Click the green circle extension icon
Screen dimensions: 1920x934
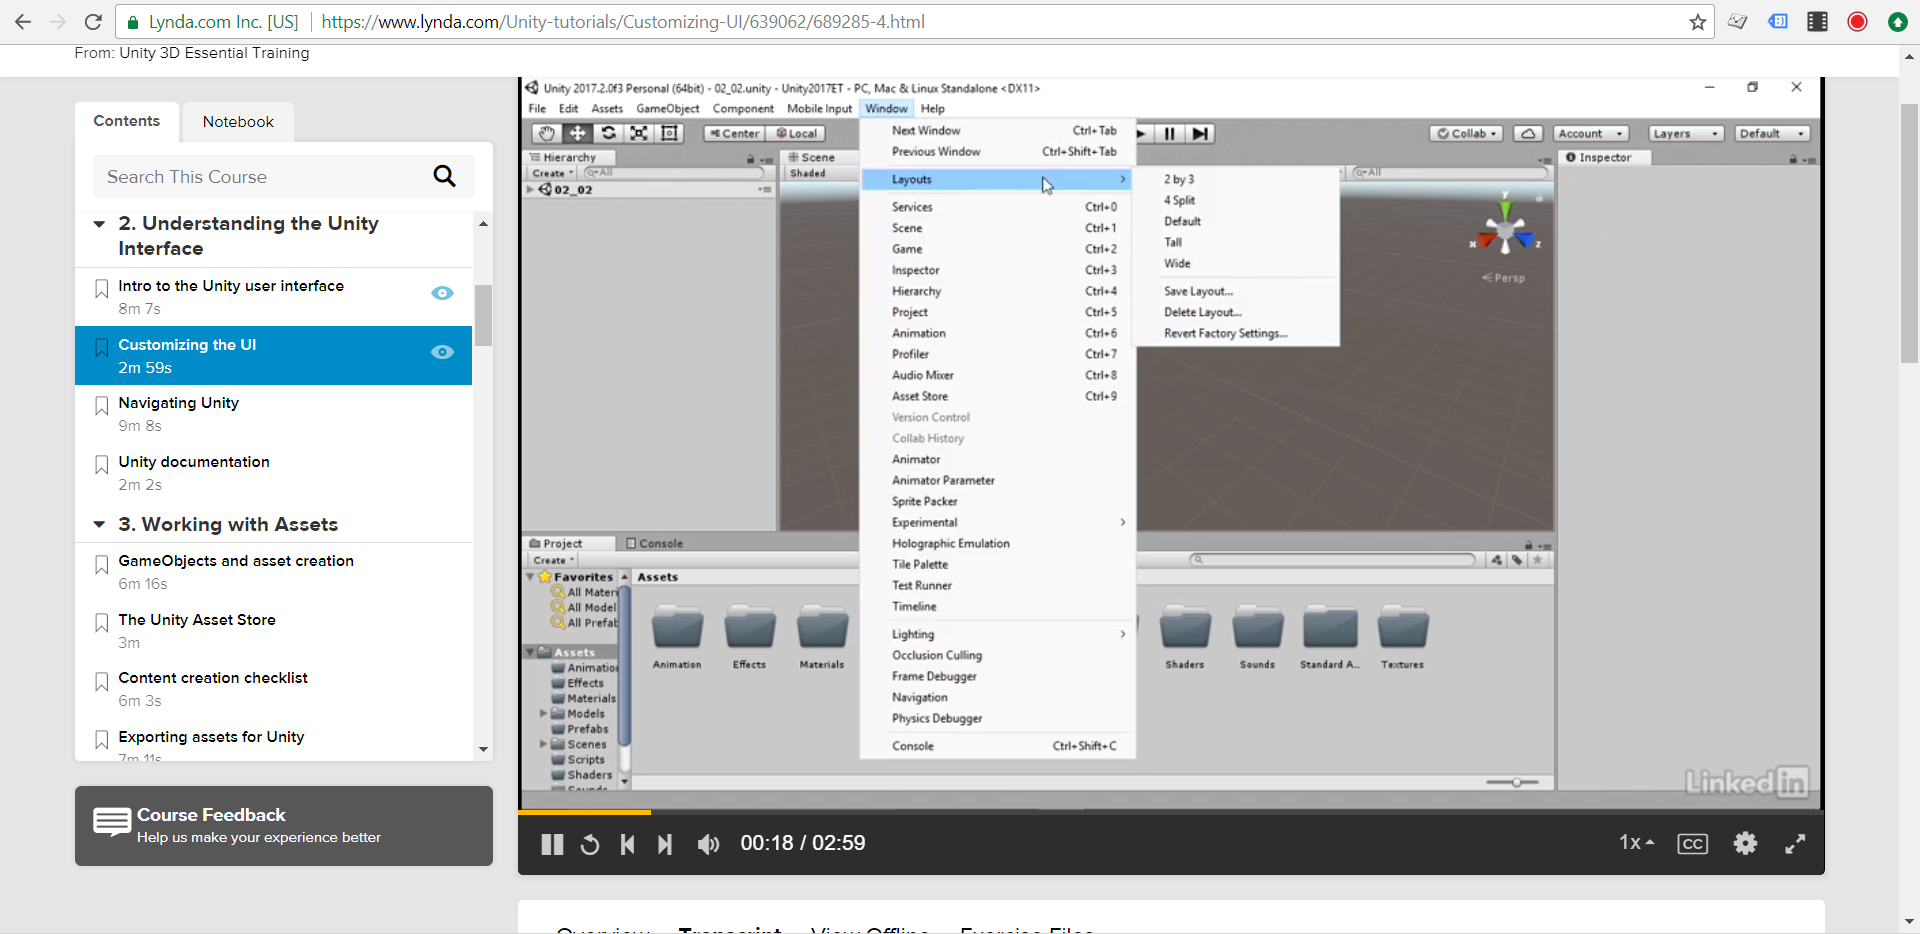point(1897,22)
